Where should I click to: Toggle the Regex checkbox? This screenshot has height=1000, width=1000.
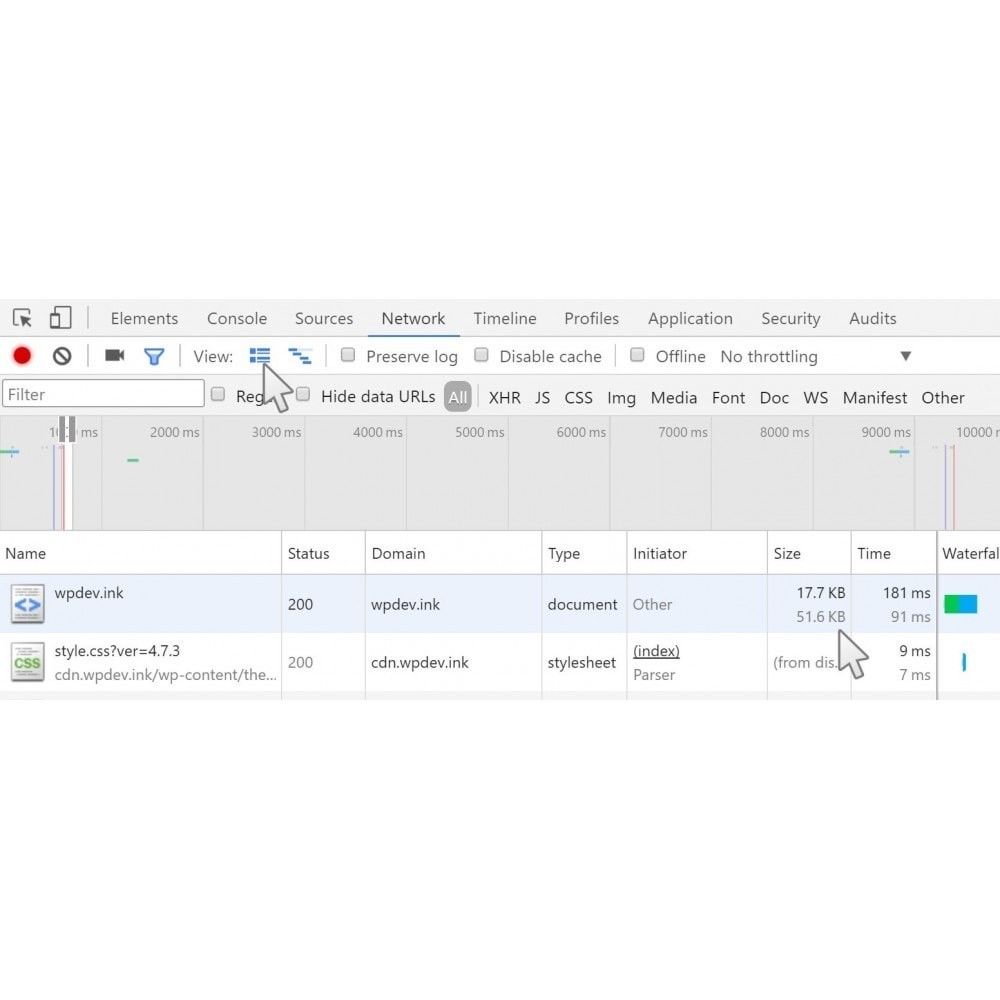(x=217, y=394)
